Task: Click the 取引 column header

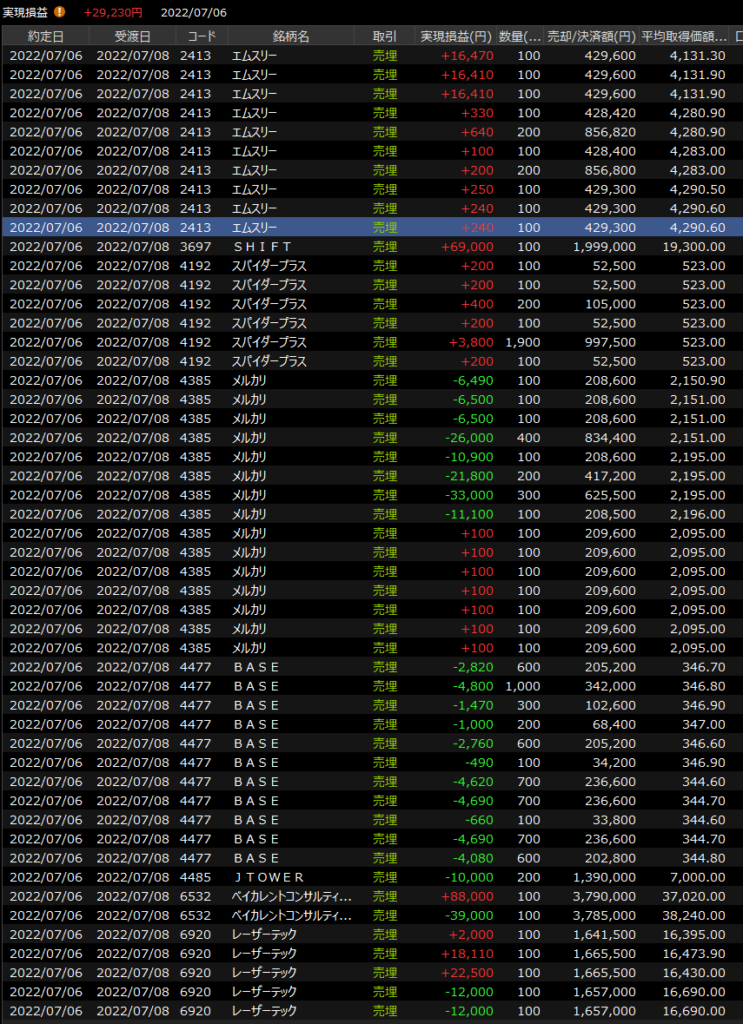Action: coord(384,36)
